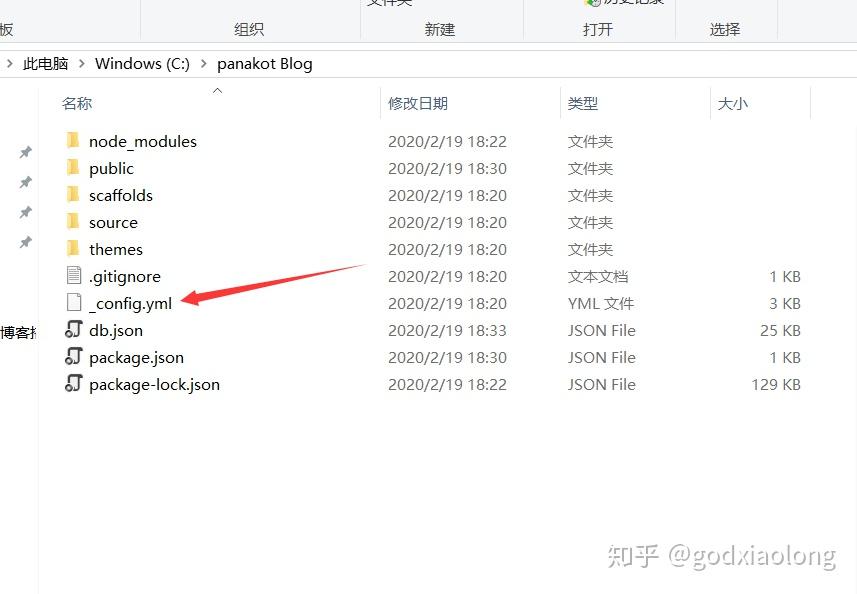
Task: Open the node_modules folder icon
Action: click(x=73, y=141)
